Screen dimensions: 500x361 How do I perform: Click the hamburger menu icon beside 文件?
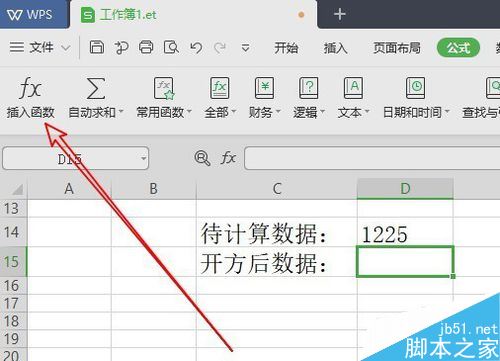click(x=17, y=47)
